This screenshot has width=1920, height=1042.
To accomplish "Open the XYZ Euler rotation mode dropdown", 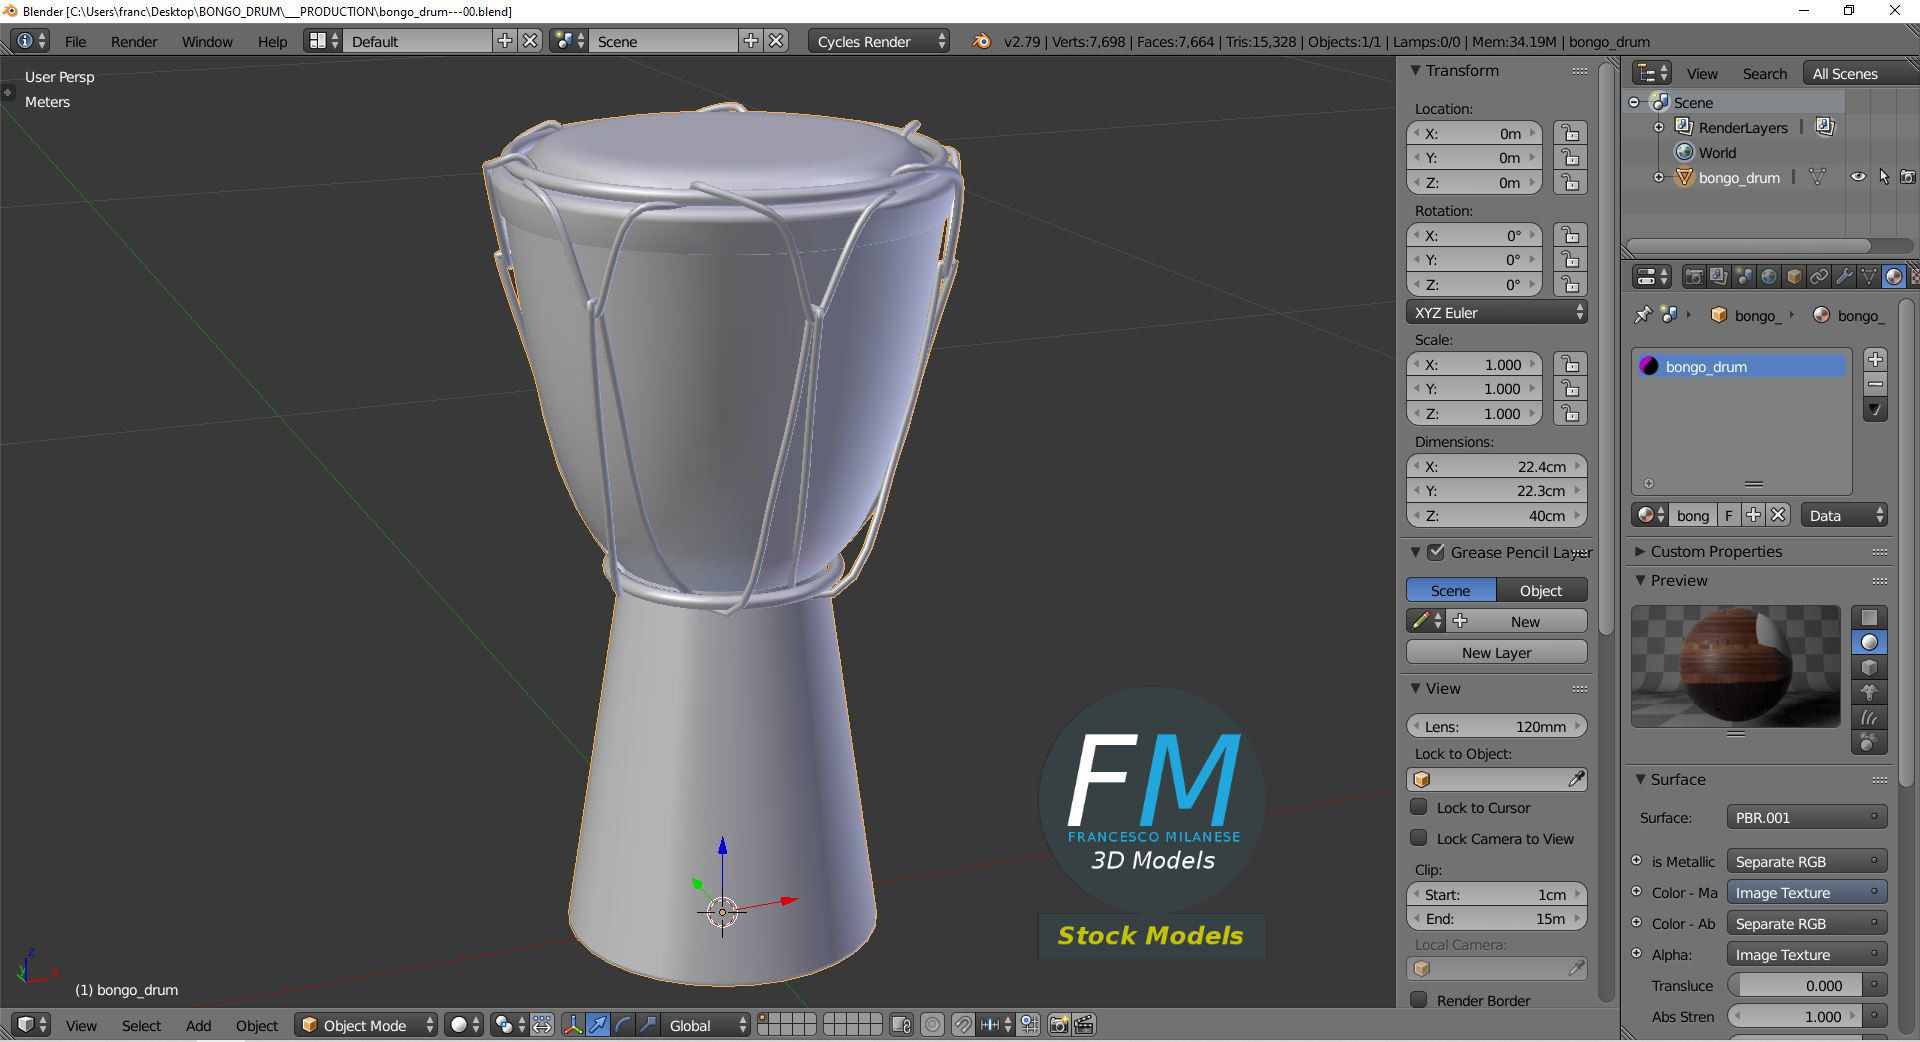I will [1497, 312].
